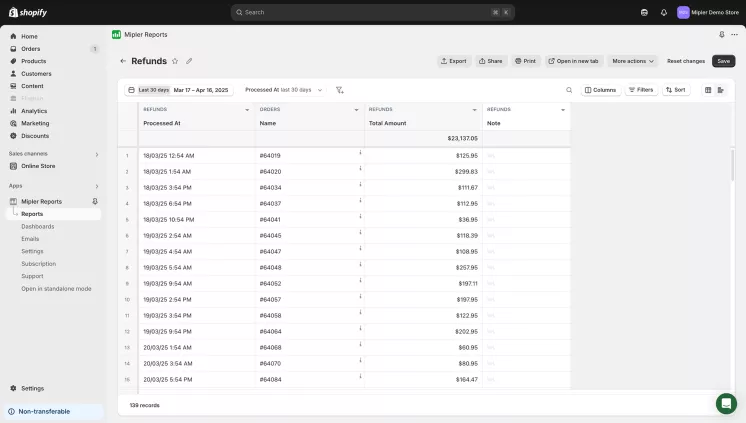746x423 pixels.
Task: Unpin Mipler Reports via pin icon
Action: point(95,201)
